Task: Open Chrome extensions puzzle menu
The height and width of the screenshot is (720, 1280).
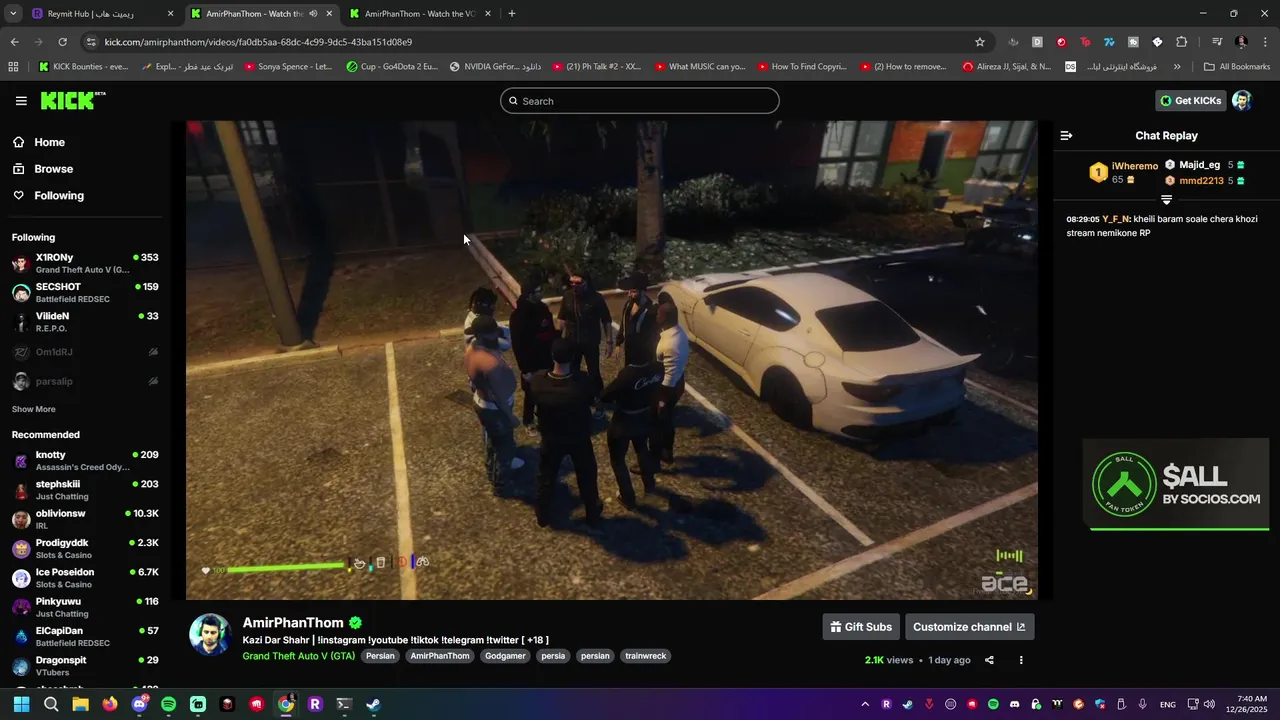Action: click(x=1181, y=42)
